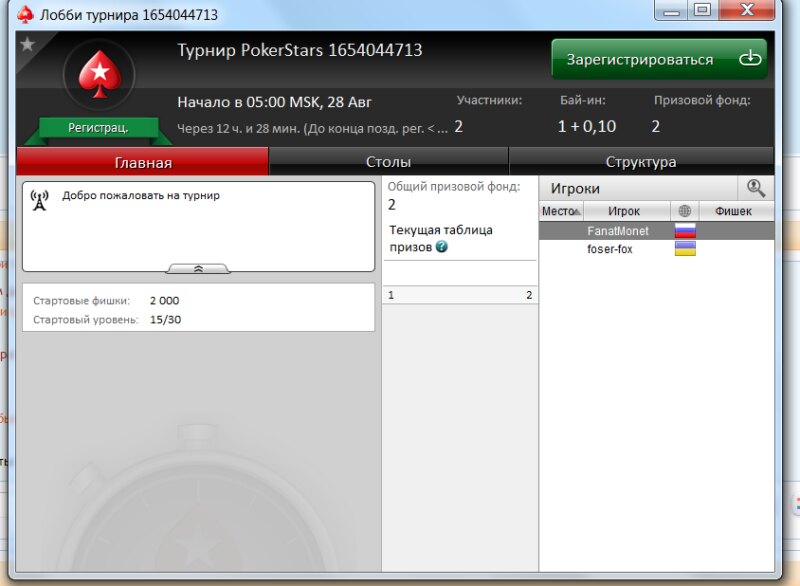Click the Russian flag next to FanatMonet
Screen dimensions: 800x586
(x=685, y=231)
